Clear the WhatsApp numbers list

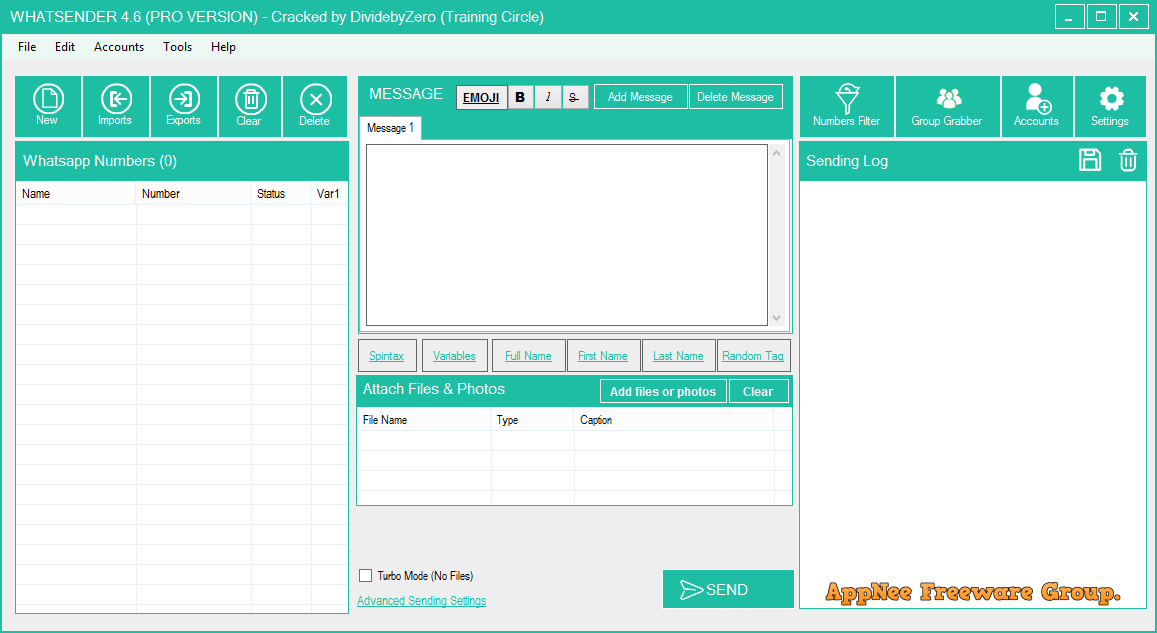[x=250, y=106]
